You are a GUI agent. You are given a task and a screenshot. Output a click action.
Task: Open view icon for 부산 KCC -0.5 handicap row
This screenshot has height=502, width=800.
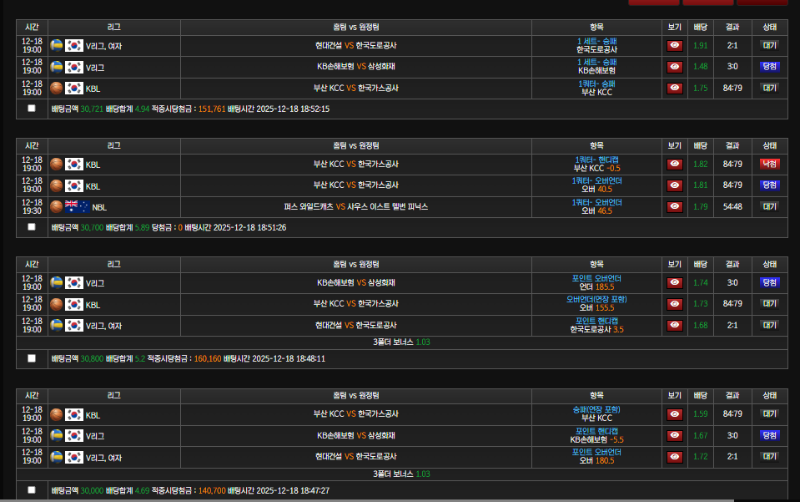tap(674, 164)
